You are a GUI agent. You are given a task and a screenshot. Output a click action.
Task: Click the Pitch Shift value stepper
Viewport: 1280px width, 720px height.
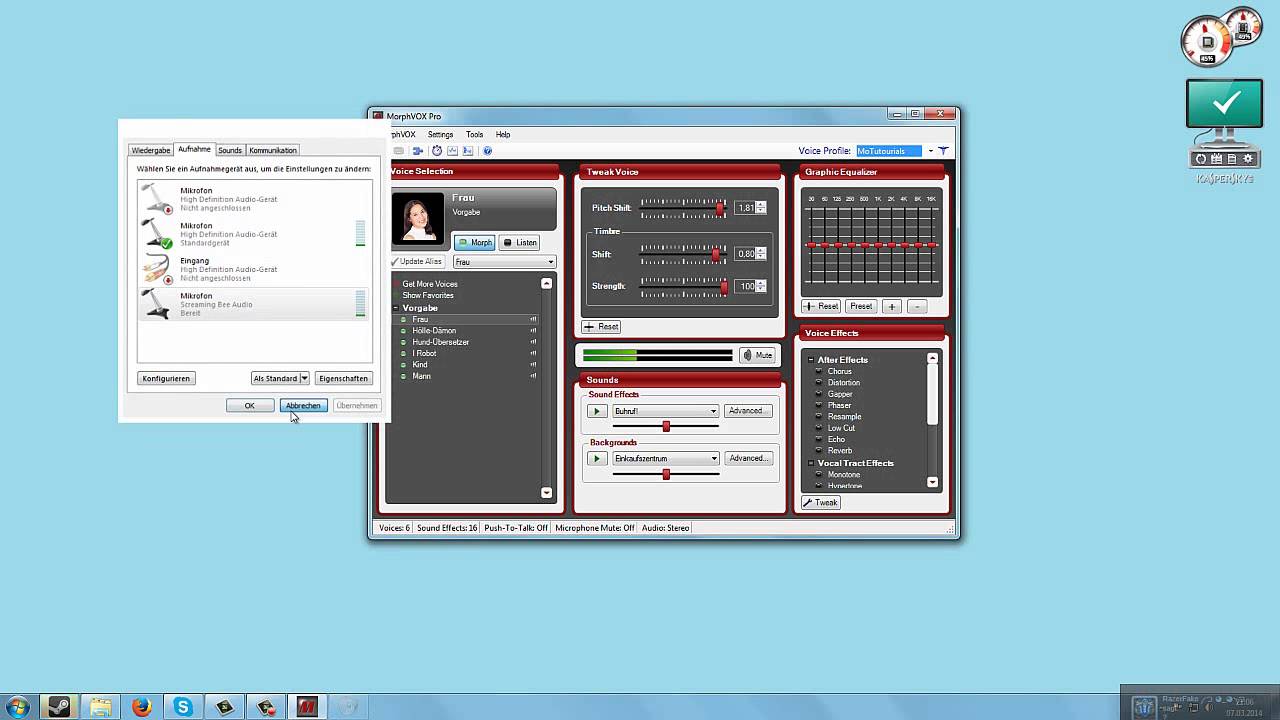pyautogui.click(x=761, y=208)
